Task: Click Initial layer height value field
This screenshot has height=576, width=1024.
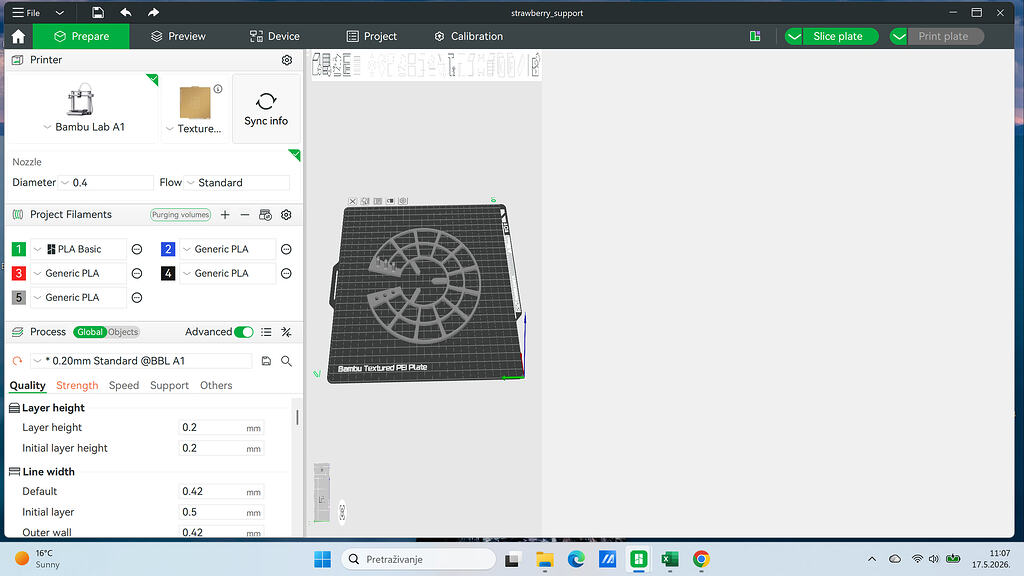Action: [221, 449]
